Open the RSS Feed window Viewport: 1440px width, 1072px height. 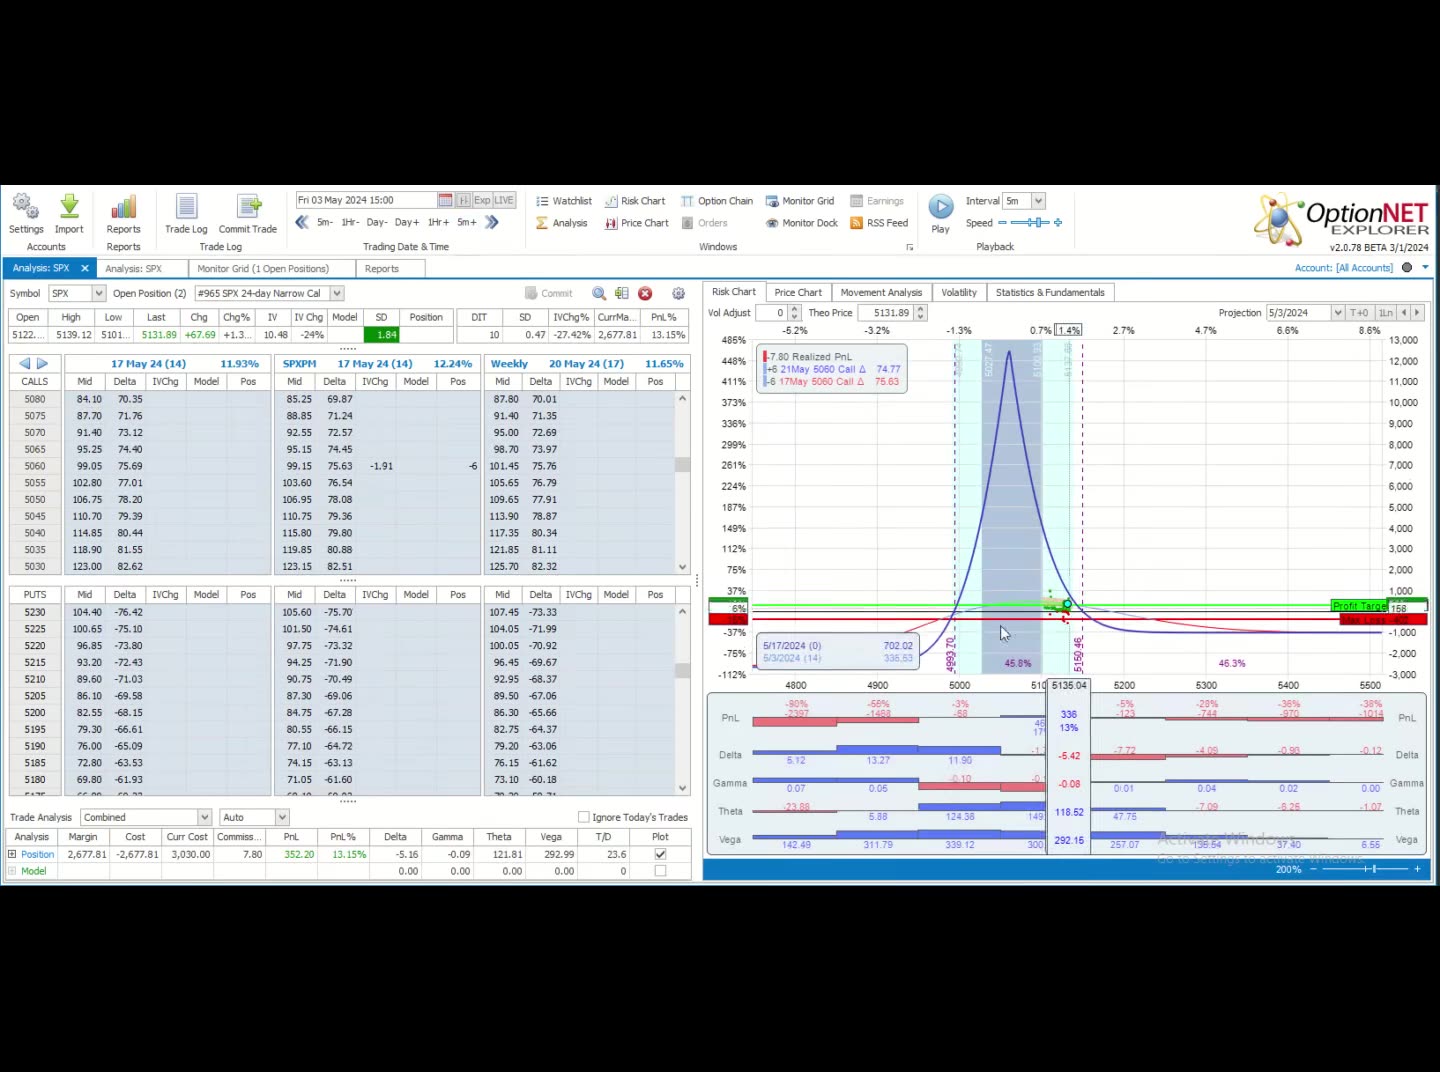coord(879,223)
